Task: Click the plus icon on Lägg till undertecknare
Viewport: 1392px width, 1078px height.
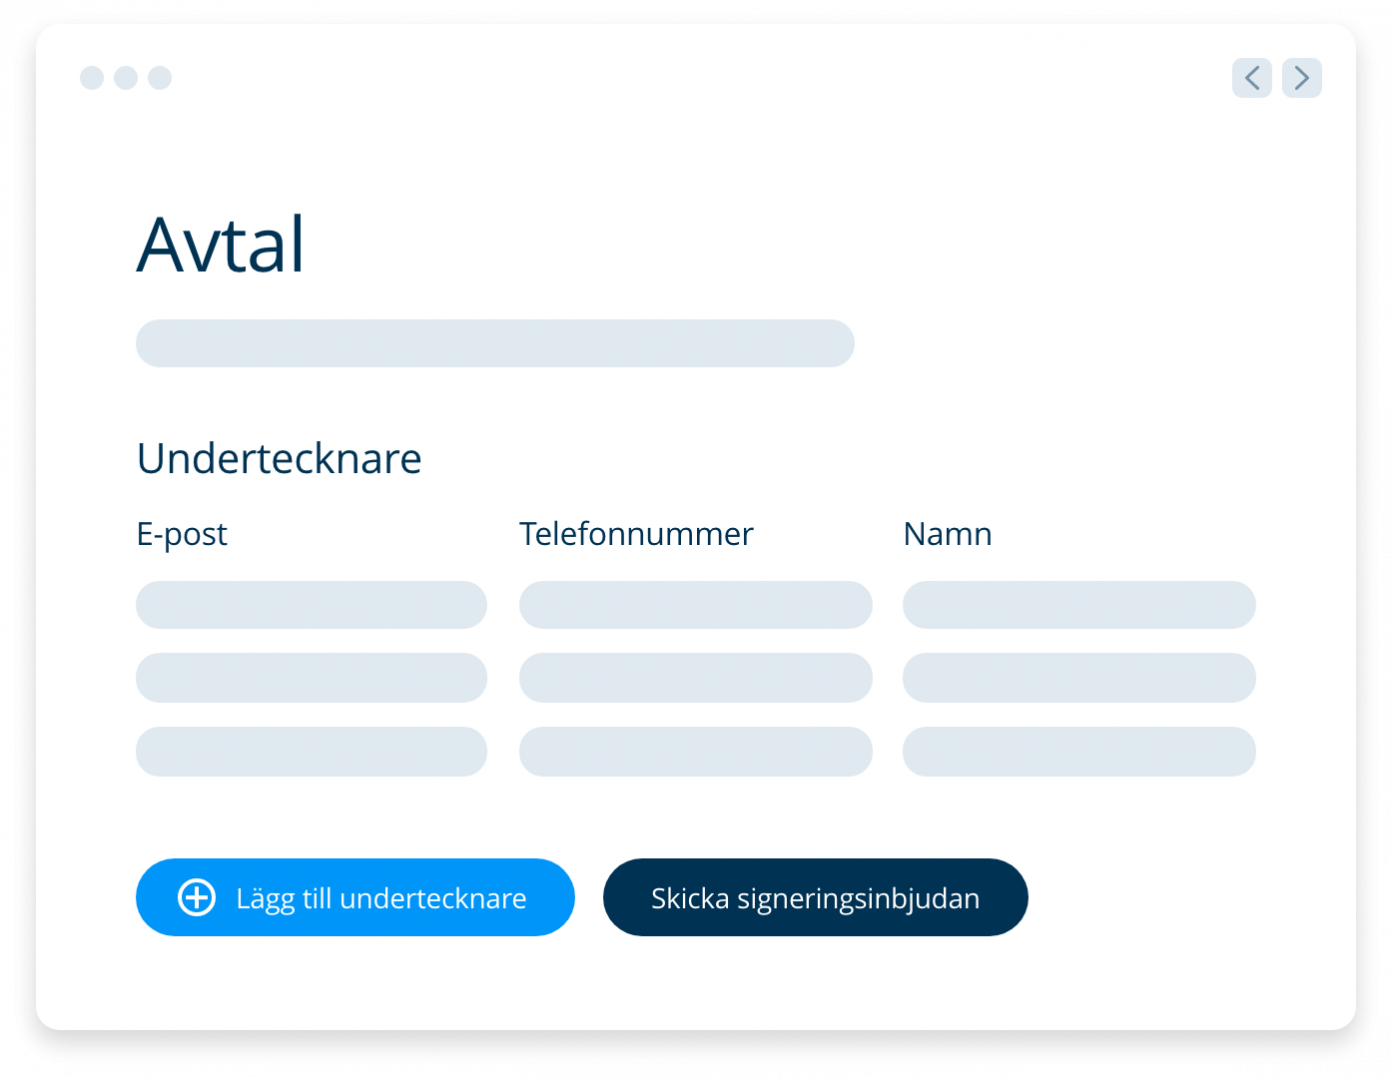Action: (x=196, y=897)
